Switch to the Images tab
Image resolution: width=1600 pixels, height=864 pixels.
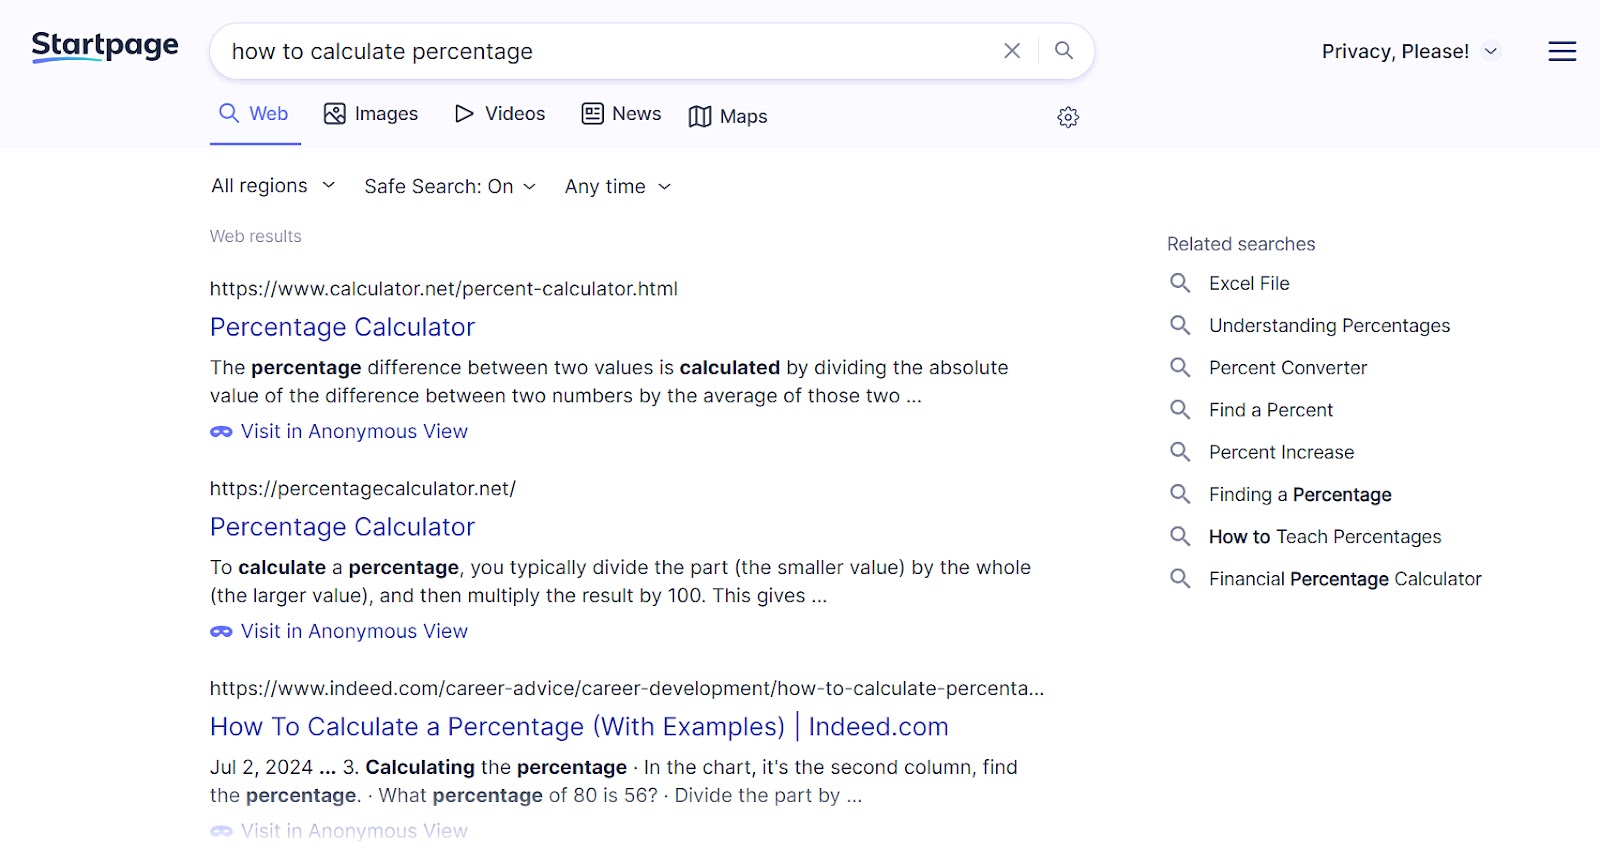(x=371, y=114)
